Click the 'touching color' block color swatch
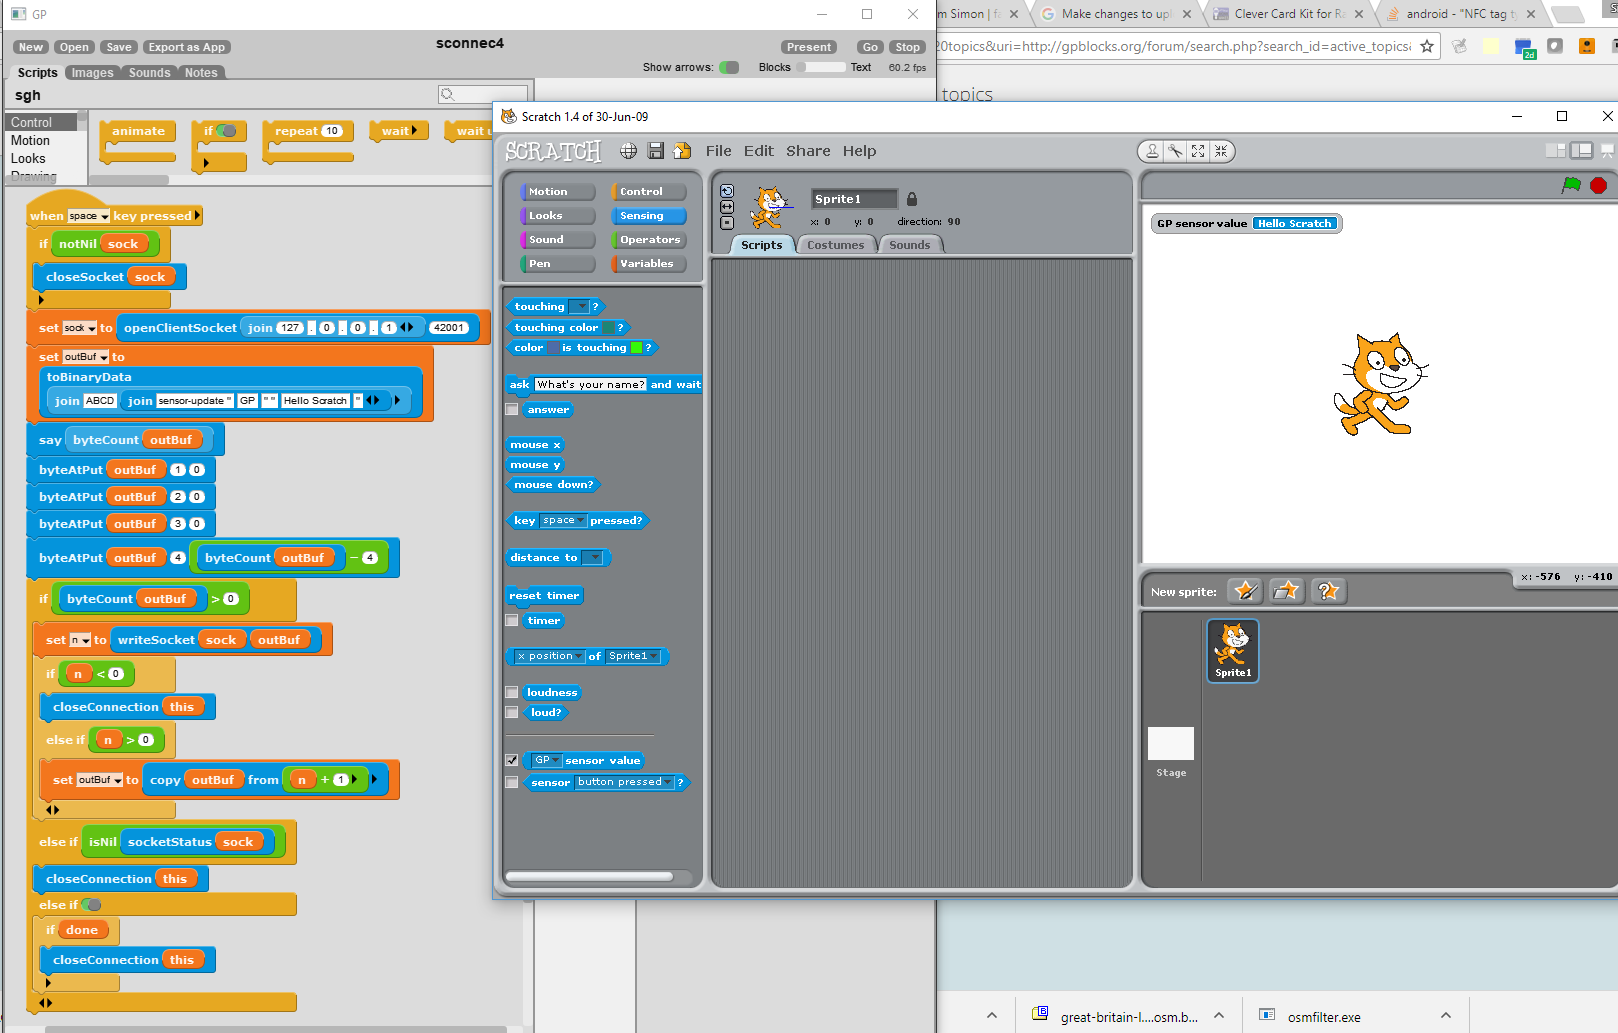 [x=608, y=328]
